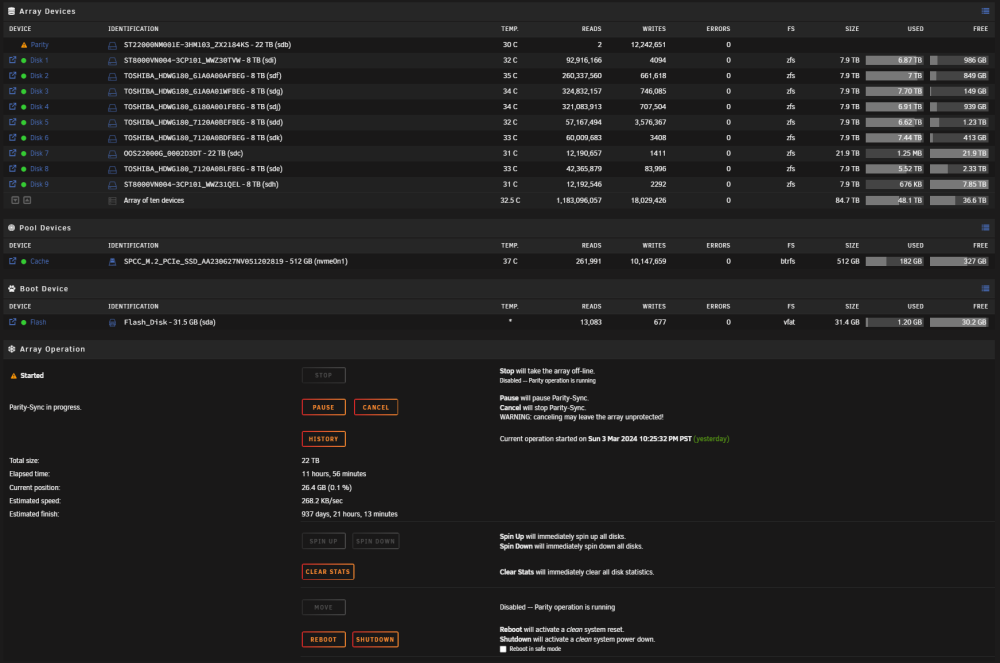Viewport: 1000px width, 663px height.
Task: Open the Disk 5 settings link
Action: tap(39, 122)
